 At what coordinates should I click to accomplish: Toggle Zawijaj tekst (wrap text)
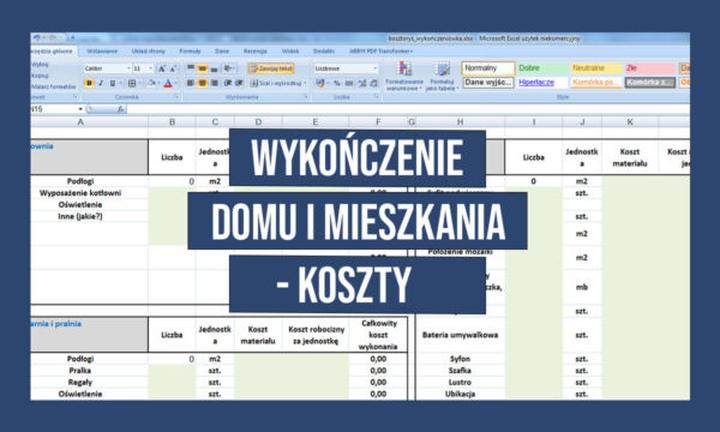(x=271, y=68)
